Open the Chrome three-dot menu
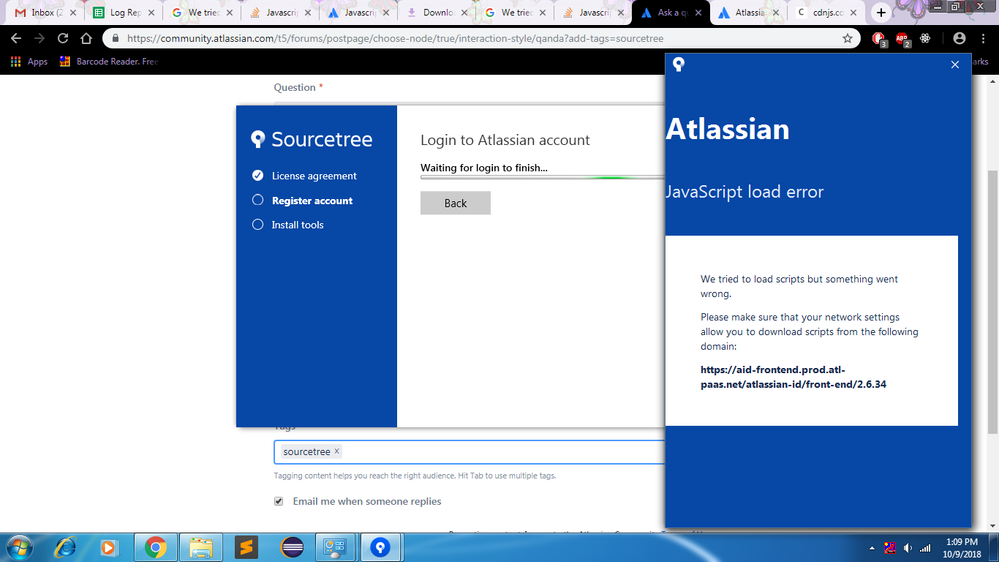This screenshot has width=999, height=562. pyautogui.click(x=984, y=38)
